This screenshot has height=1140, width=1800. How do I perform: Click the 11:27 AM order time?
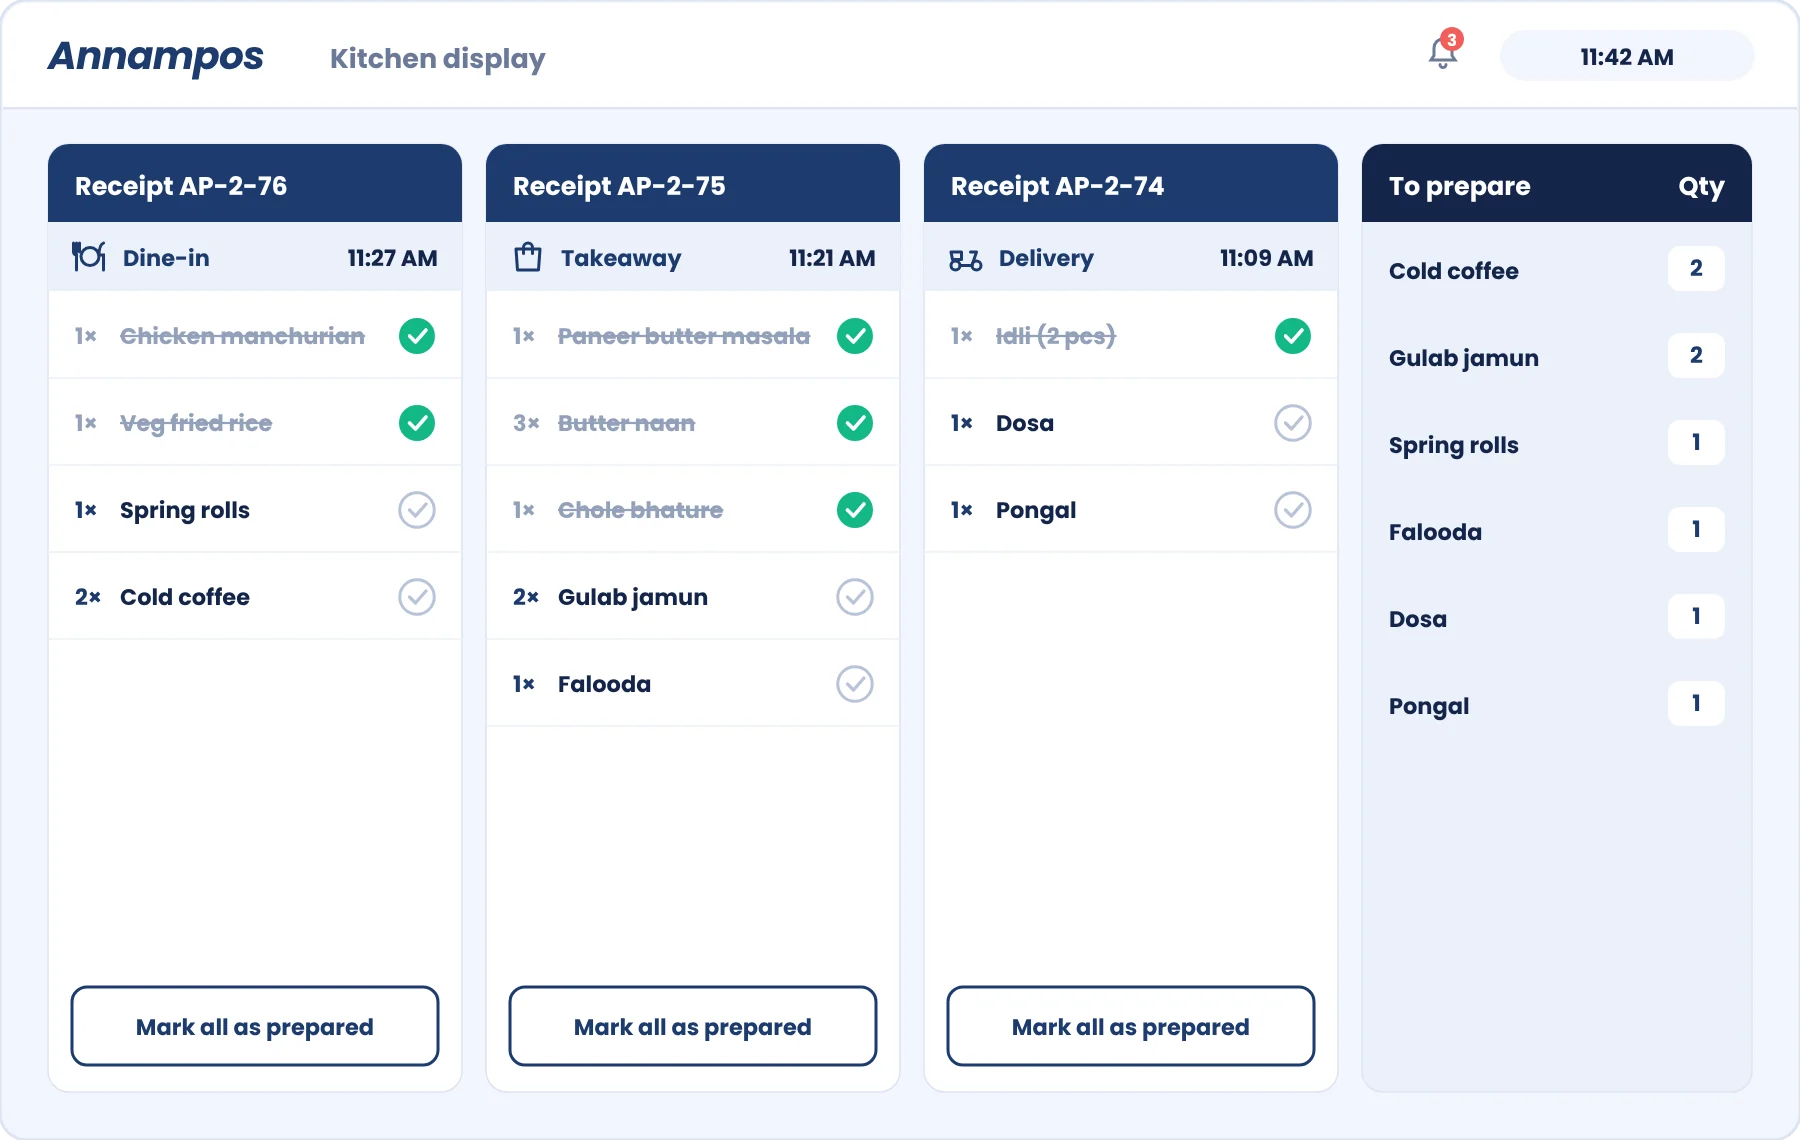point(392,258)
